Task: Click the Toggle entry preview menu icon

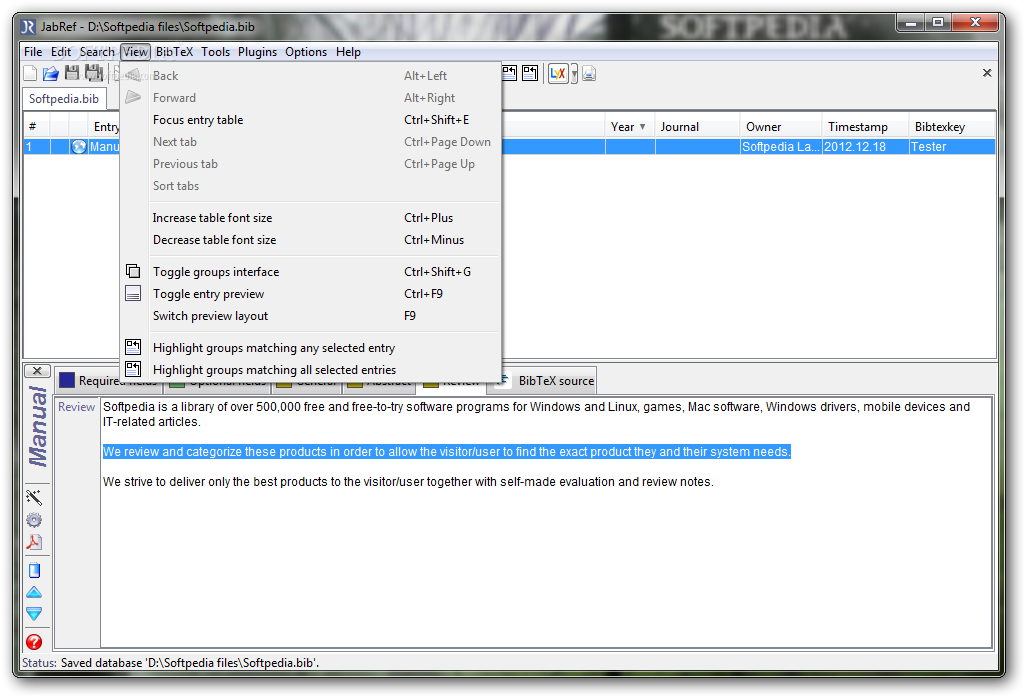Action: point(133,294)
